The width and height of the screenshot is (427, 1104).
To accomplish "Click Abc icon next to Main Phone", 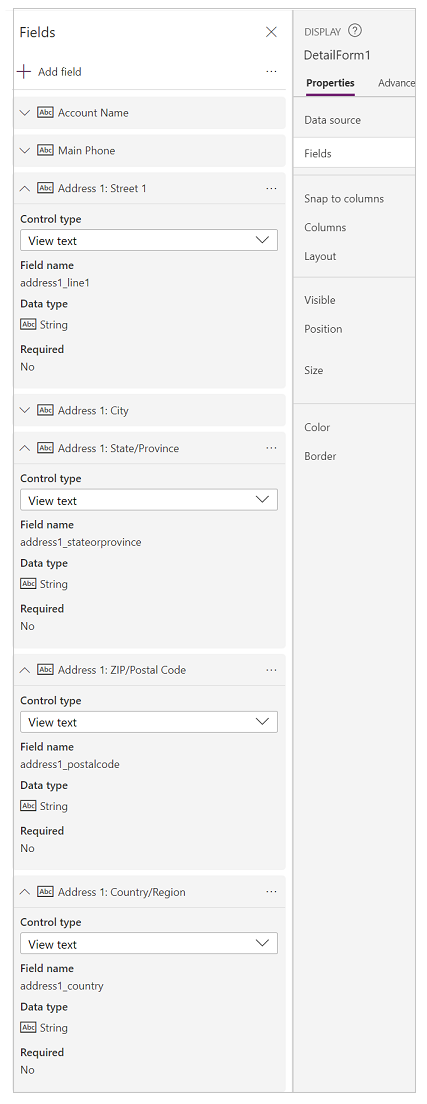I will pos(46,150).
